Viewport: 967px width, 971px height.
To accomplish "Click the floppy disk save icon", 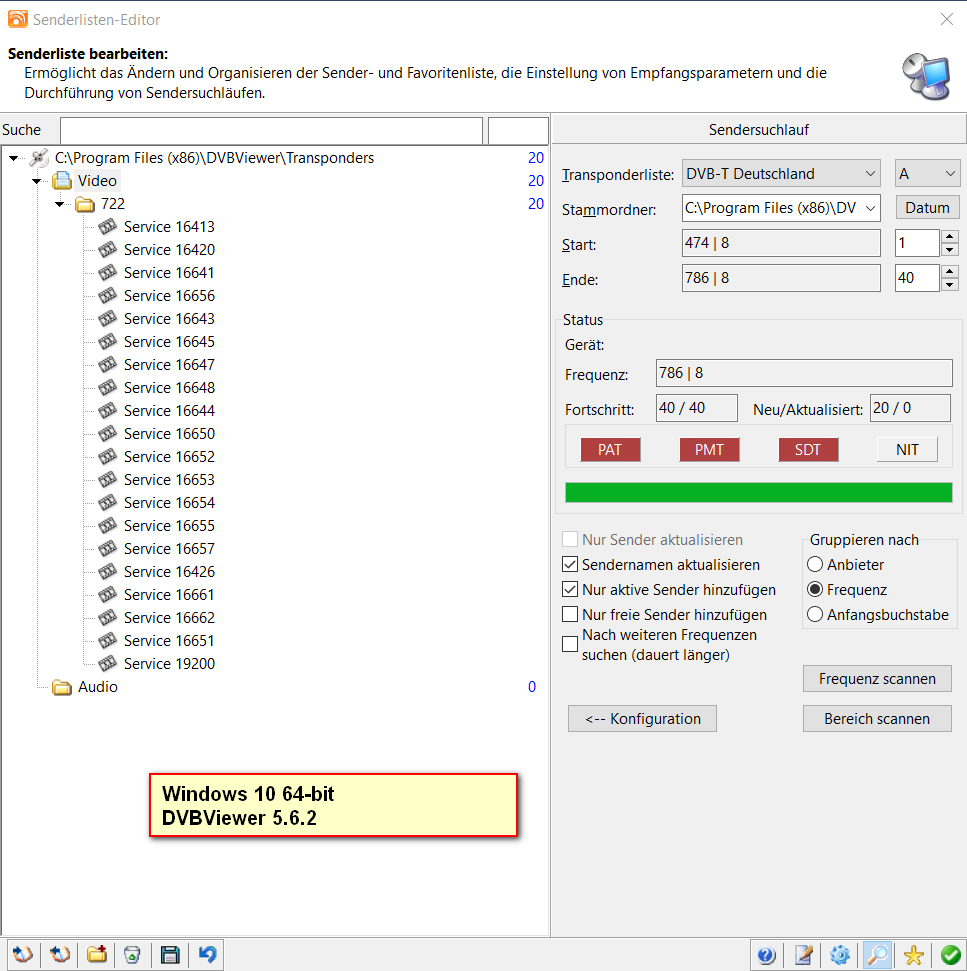I will click(169, 954).
